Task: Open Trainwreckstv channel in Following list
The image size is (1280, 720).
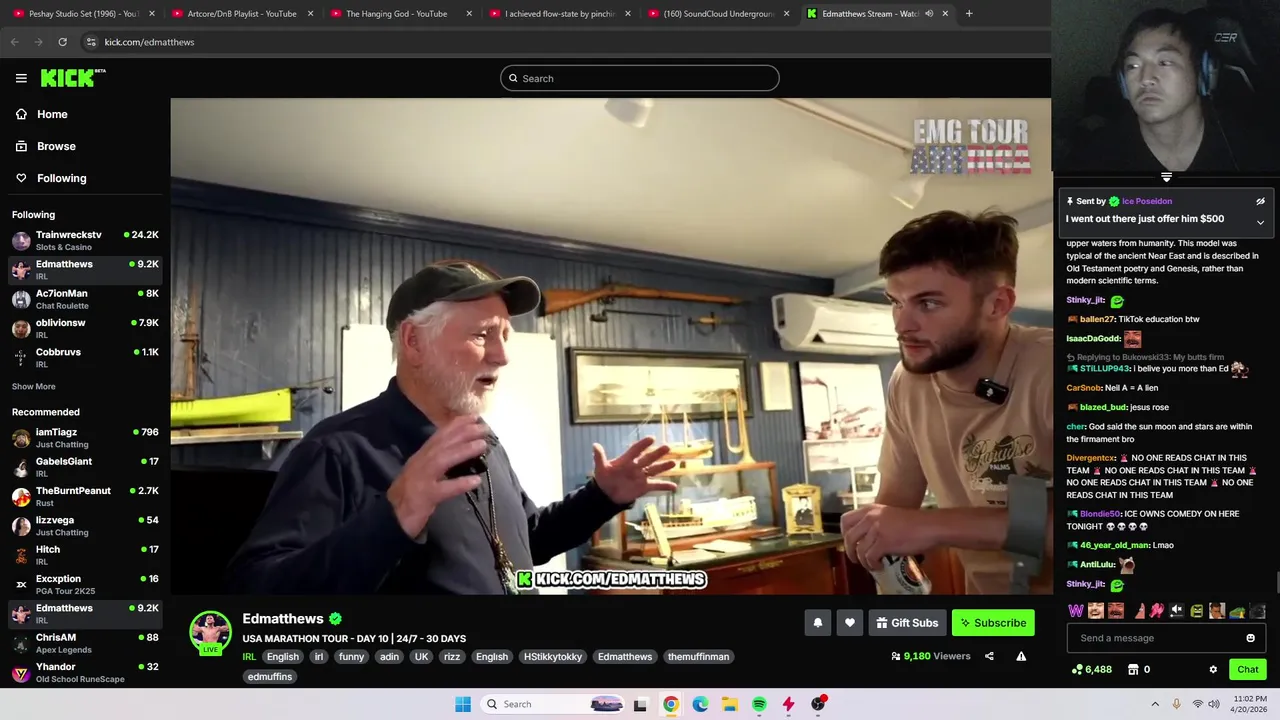Action: 85,240
